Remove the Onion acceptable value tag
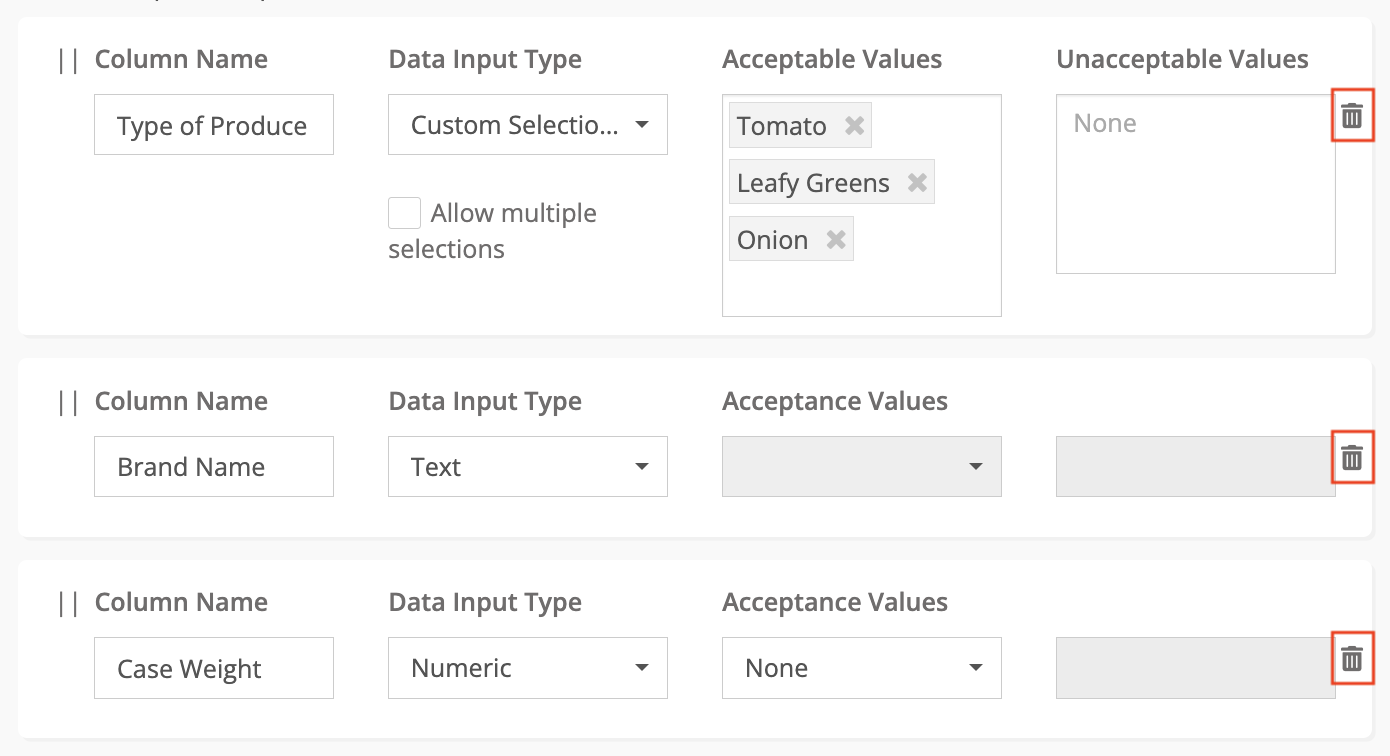This screenshot has height=756, width=1390. point(836,240)
